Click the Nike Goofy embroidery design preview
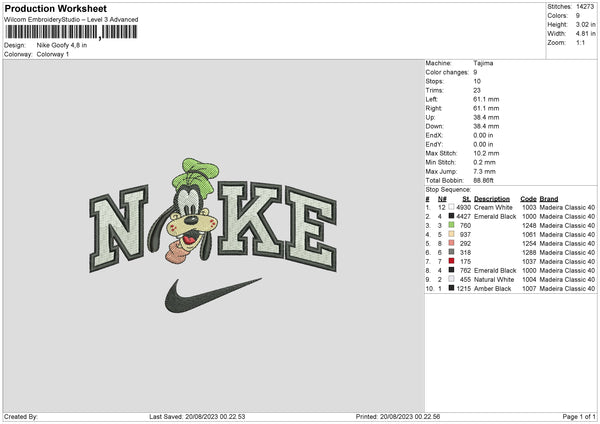The image size is (600, 424). pos(214,235)
